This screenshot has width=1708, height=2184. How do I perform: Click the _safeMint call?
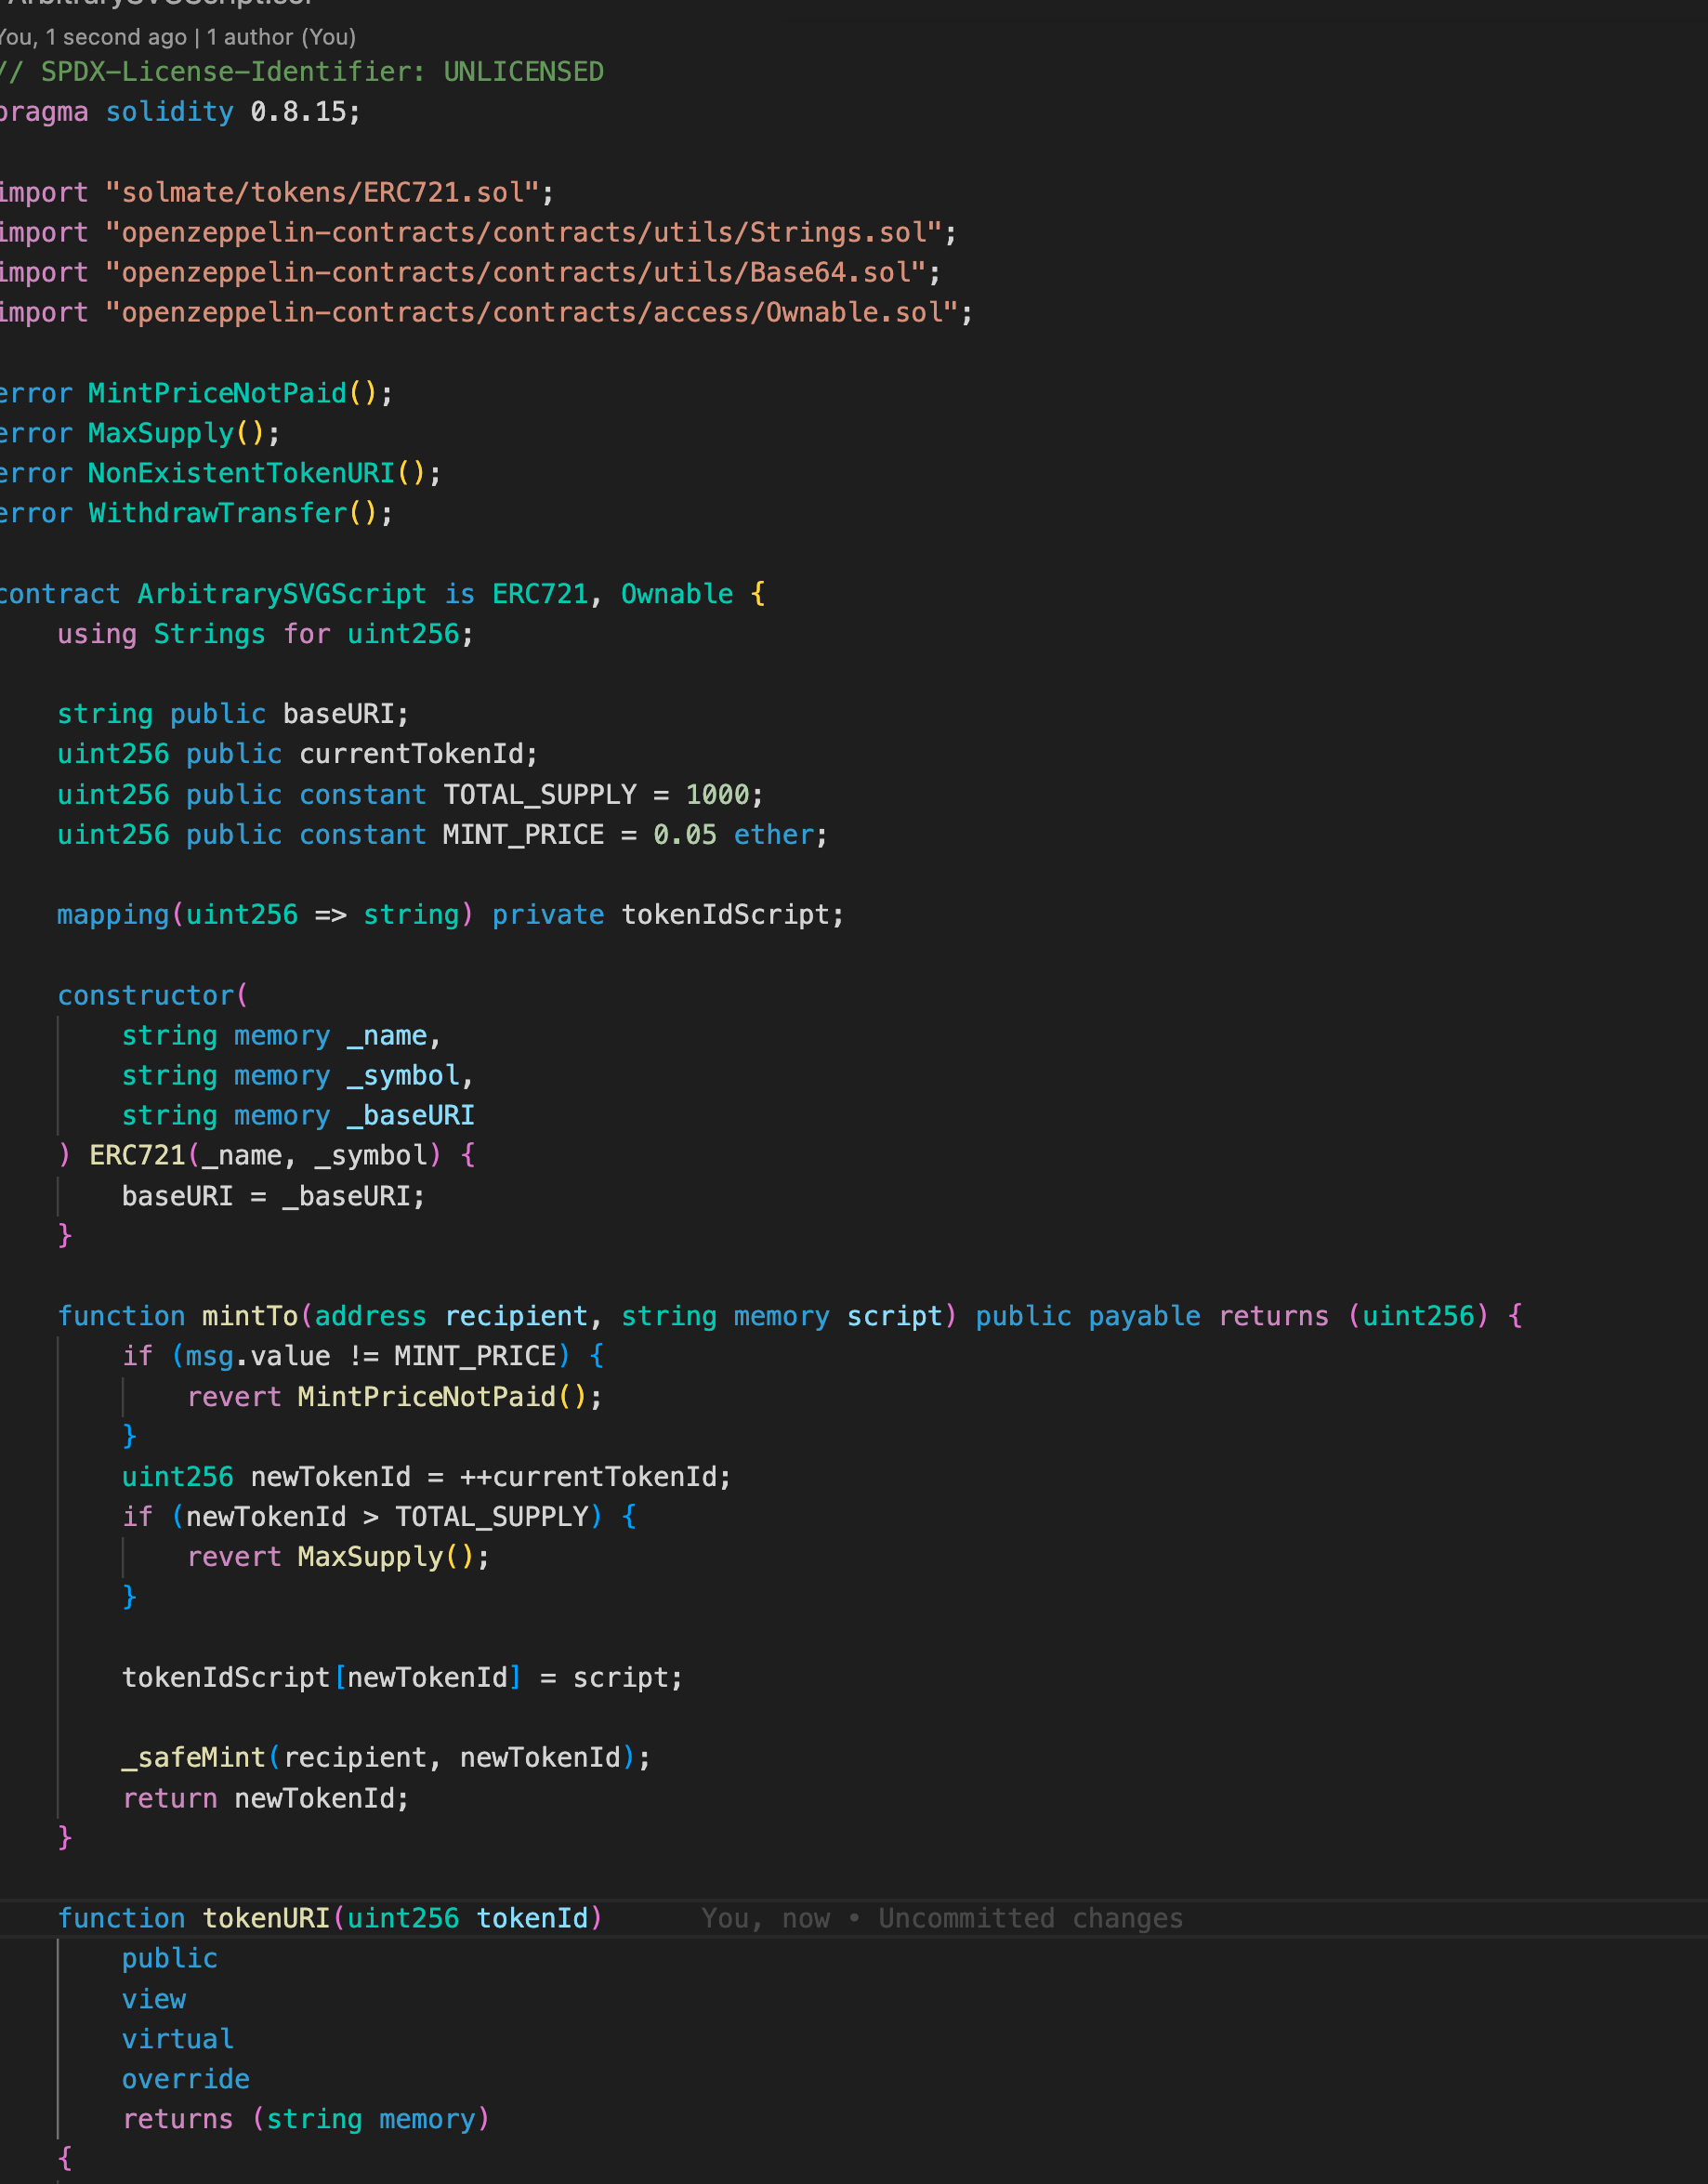click(x=386, y=1758)
